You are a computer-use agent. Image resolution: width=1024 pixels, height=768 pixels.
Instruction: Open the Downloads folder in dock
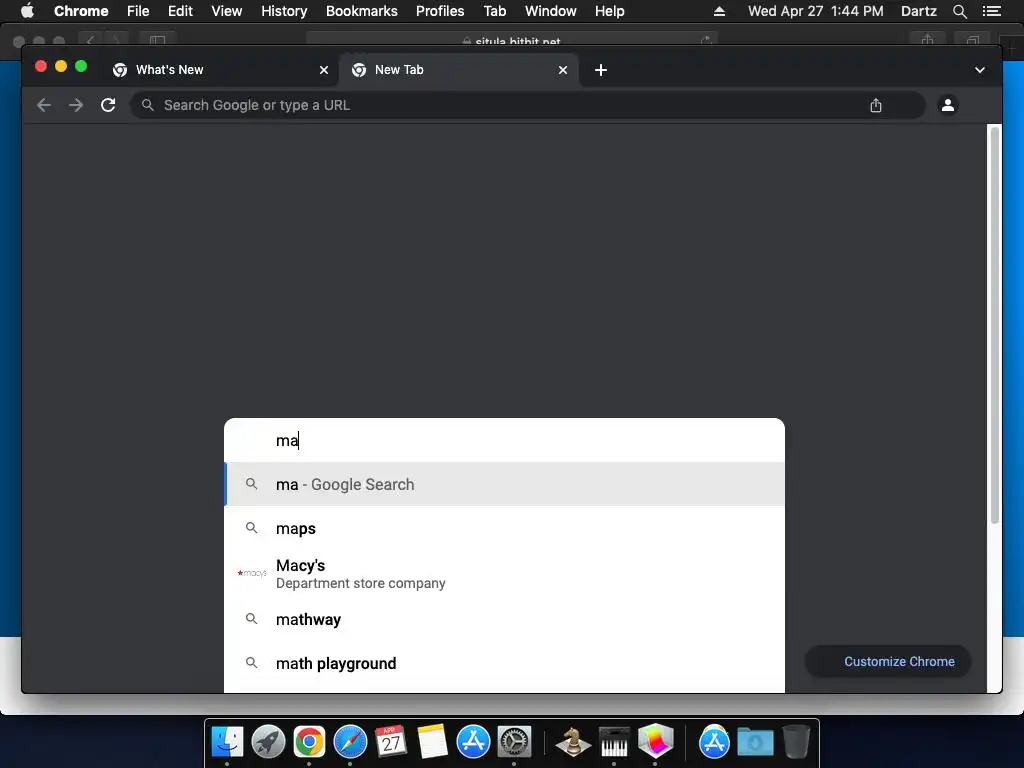pyautogui.click(x=755, y=742)
